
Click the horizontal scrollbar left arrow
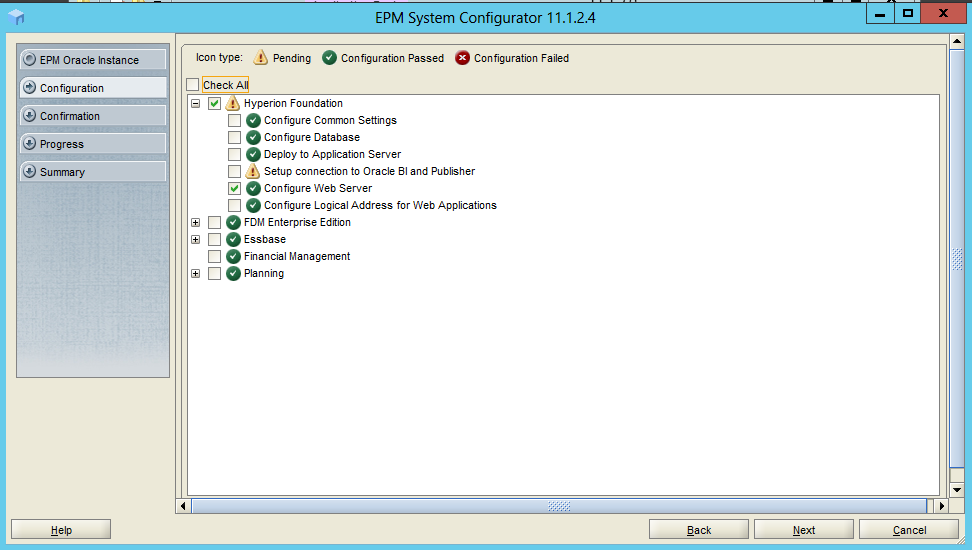coord(183,506)
